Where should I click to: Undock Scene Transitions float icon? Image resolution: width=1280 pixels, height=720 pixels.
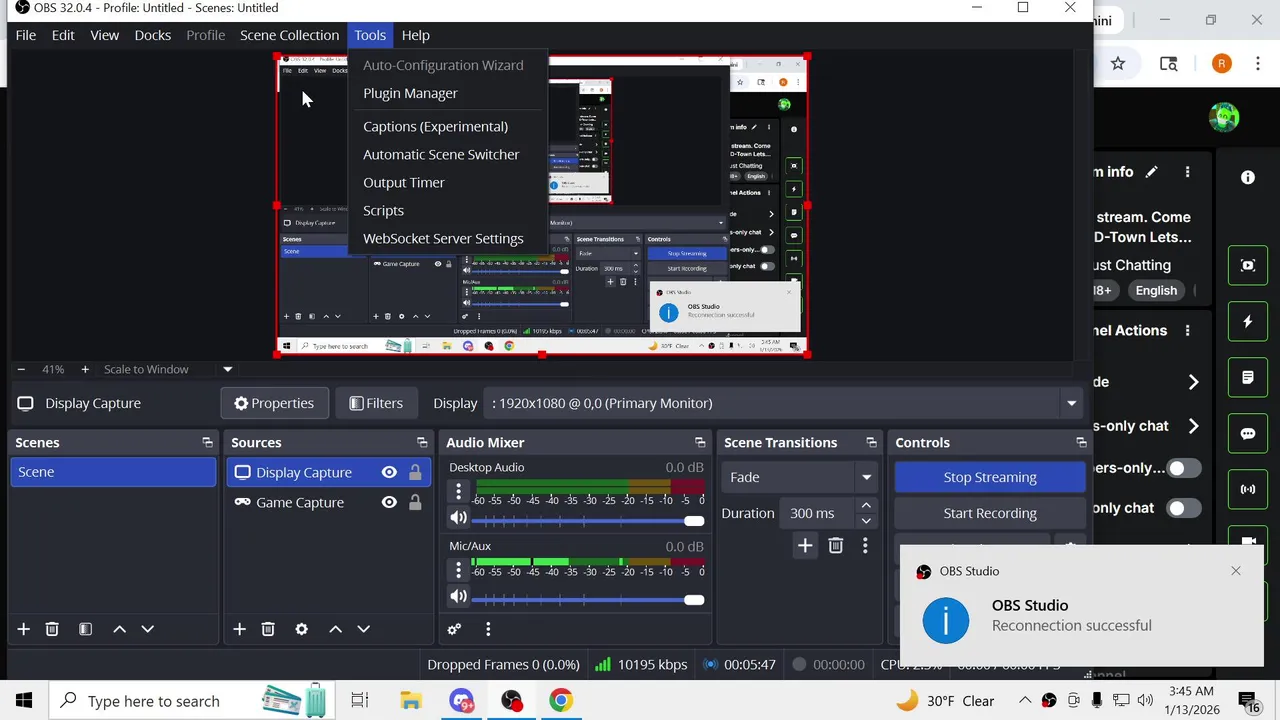[871, 442]
